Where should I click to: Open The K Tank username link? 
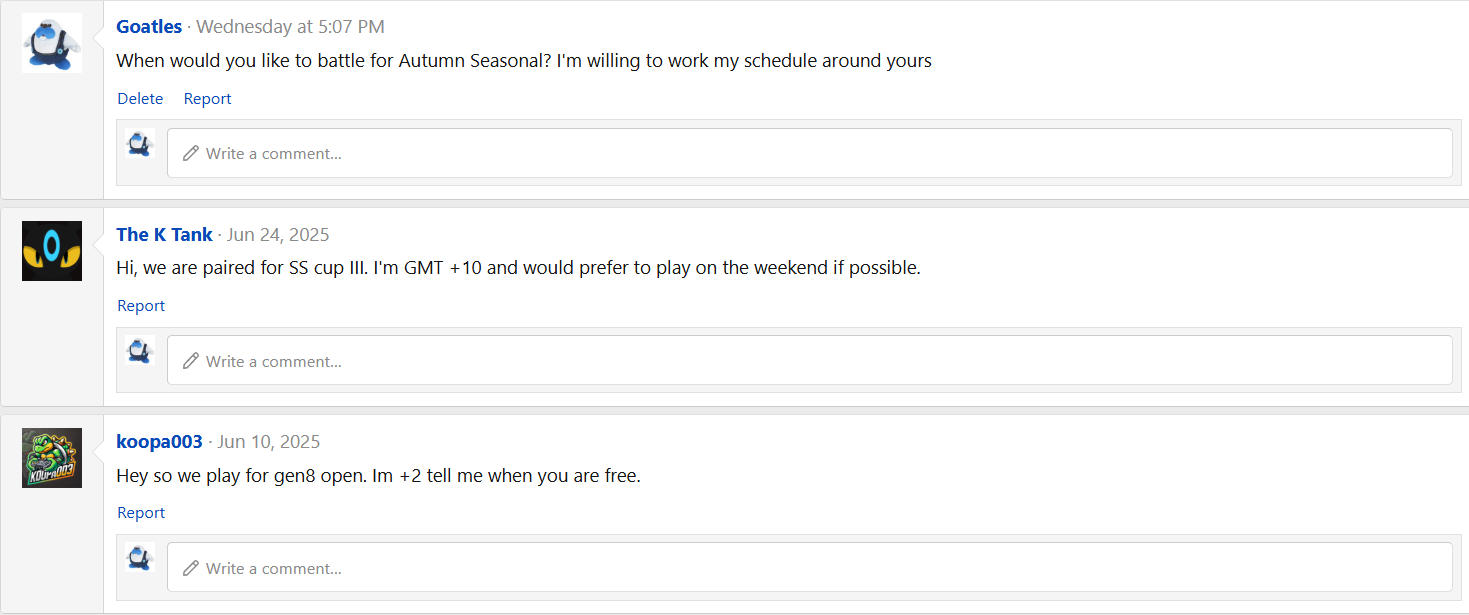[164, 235]
